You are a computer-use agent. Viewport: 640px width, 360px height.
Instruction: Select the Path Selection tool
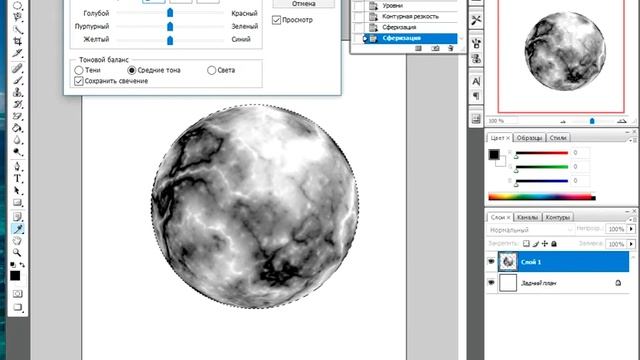(18, 190)
